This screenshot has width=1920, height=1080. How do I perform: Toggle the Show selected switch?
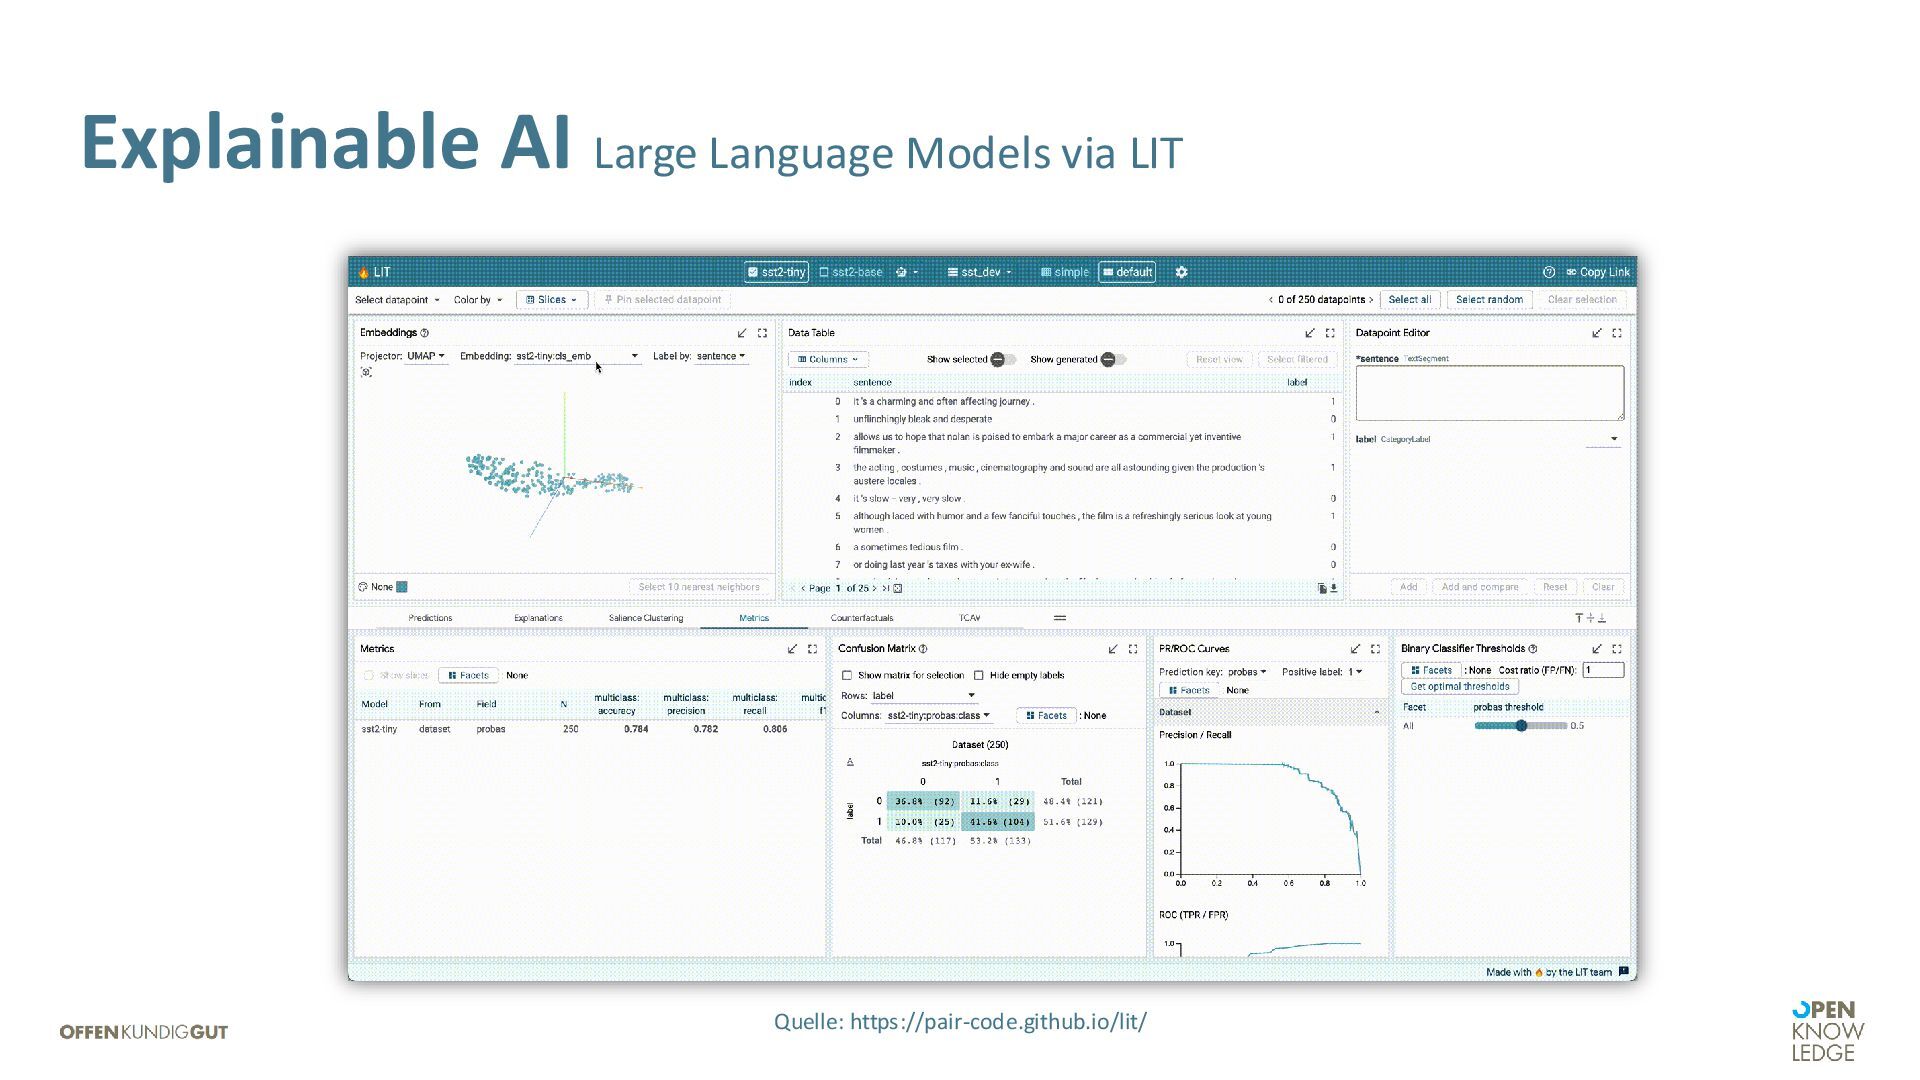(1002, 359)
